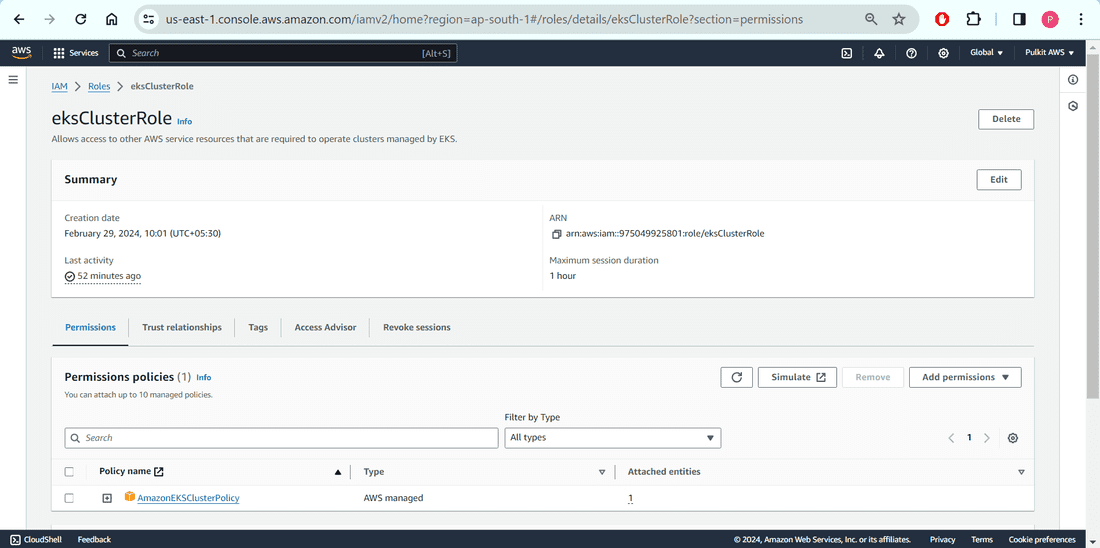The width and height of the screenshot is (1100, 548).
Task: Bookmark this page with the star icon
Action: point(899,20)
